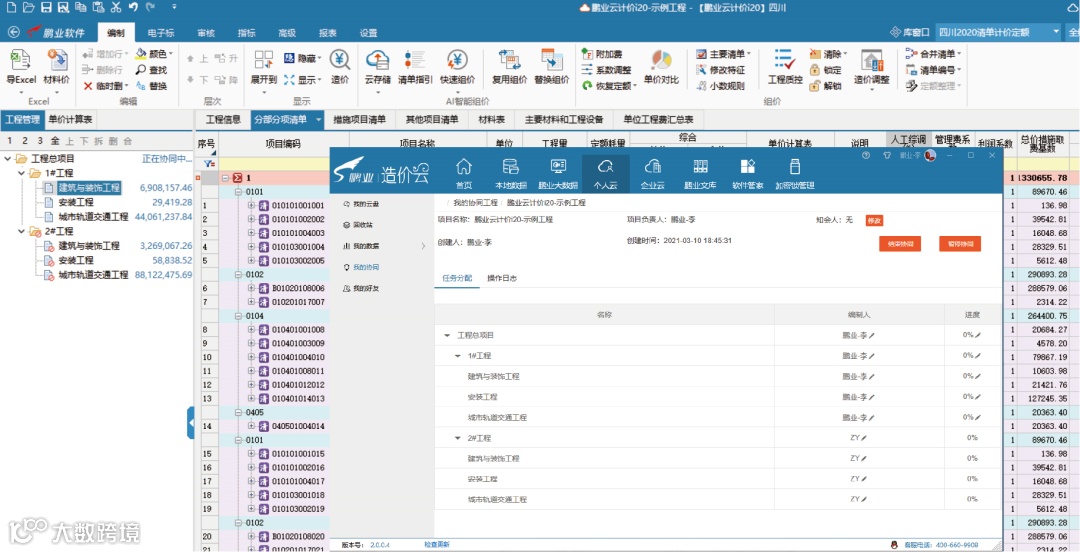Click the 查找 find icon
Screen dimensions: 1080x552
[141, 70]
